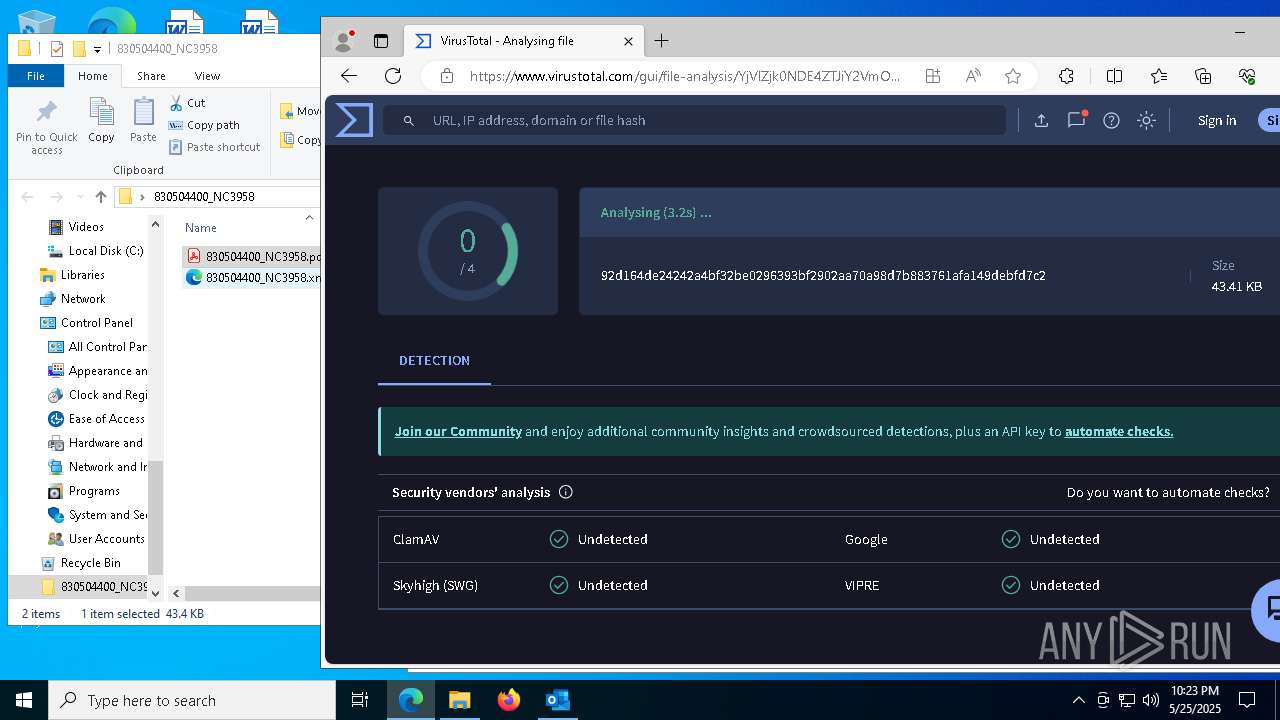The image size is (1280, 720).
Task: Open VirusTotal notifications flag icon
Action: coord(1076,120)
